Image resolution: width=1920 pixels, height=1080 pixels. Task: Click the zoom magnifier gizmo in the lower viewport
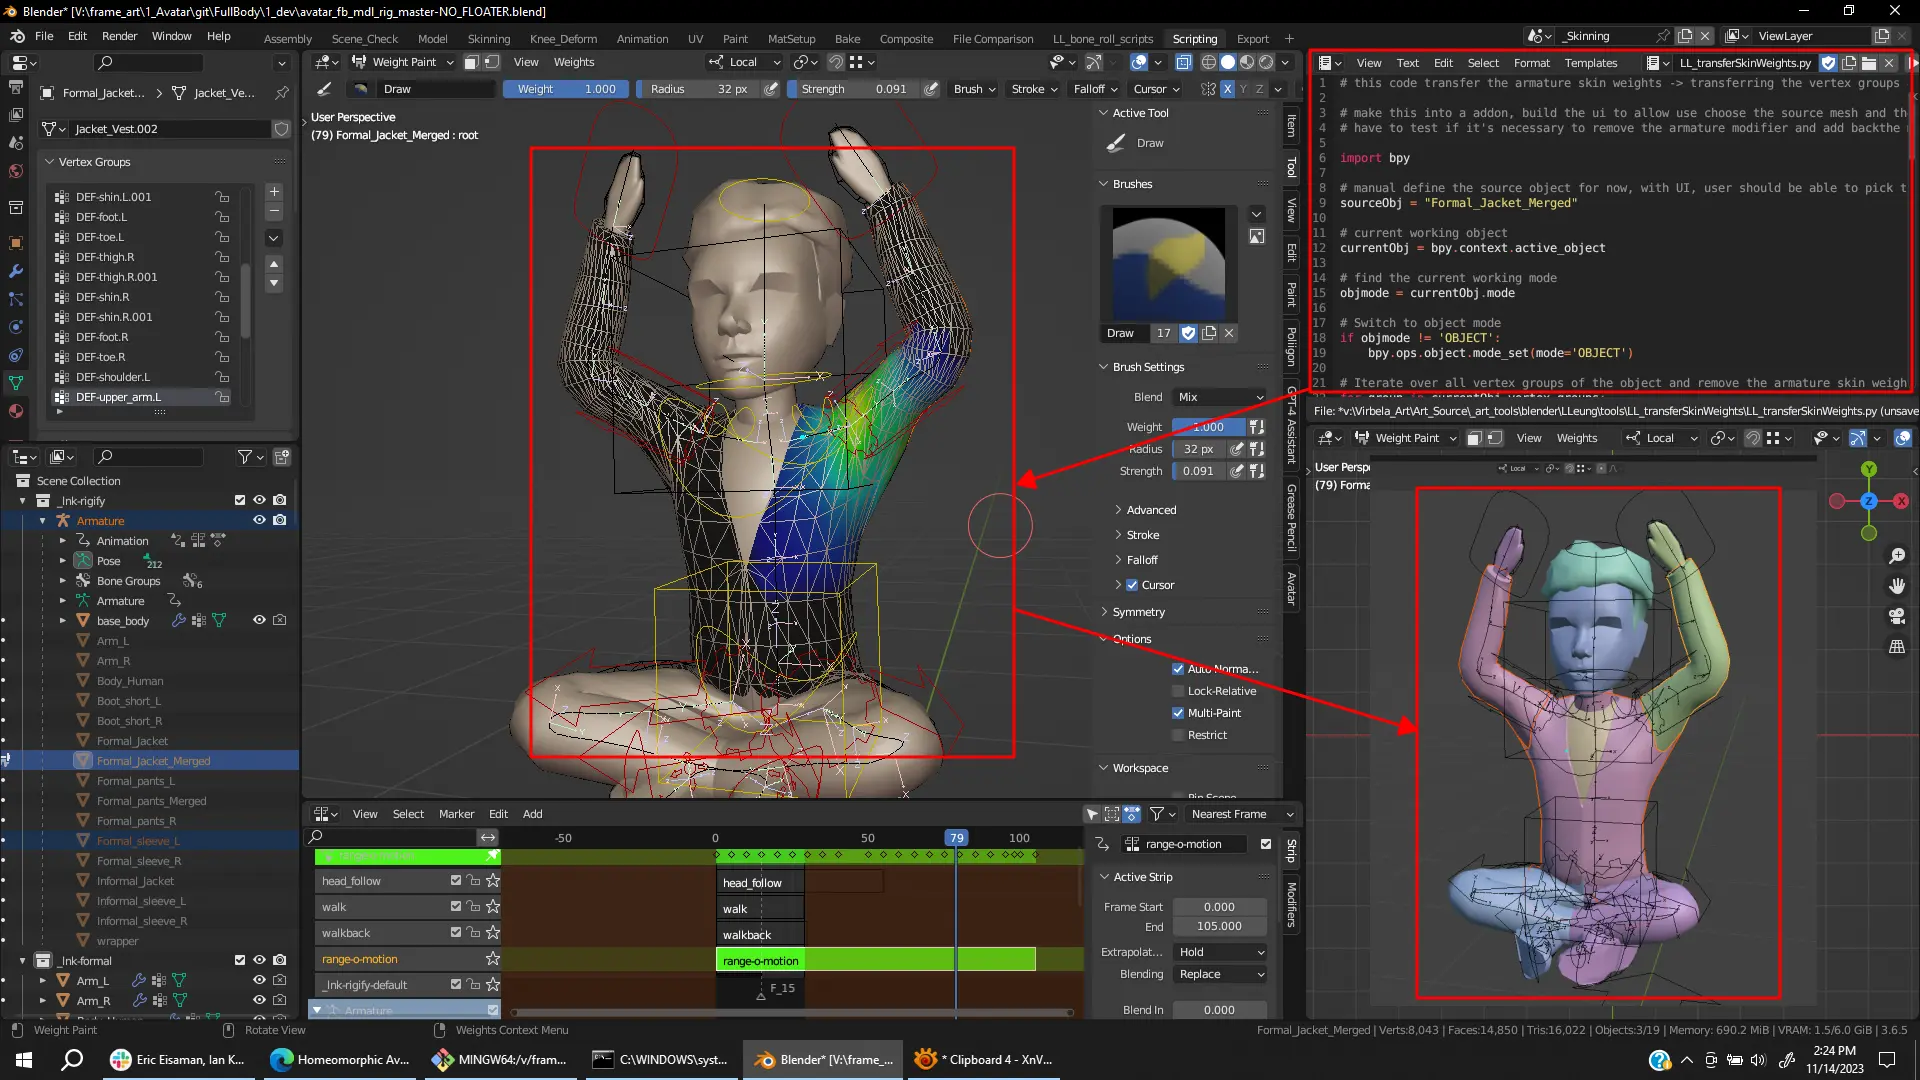(x=1896, y=556)
